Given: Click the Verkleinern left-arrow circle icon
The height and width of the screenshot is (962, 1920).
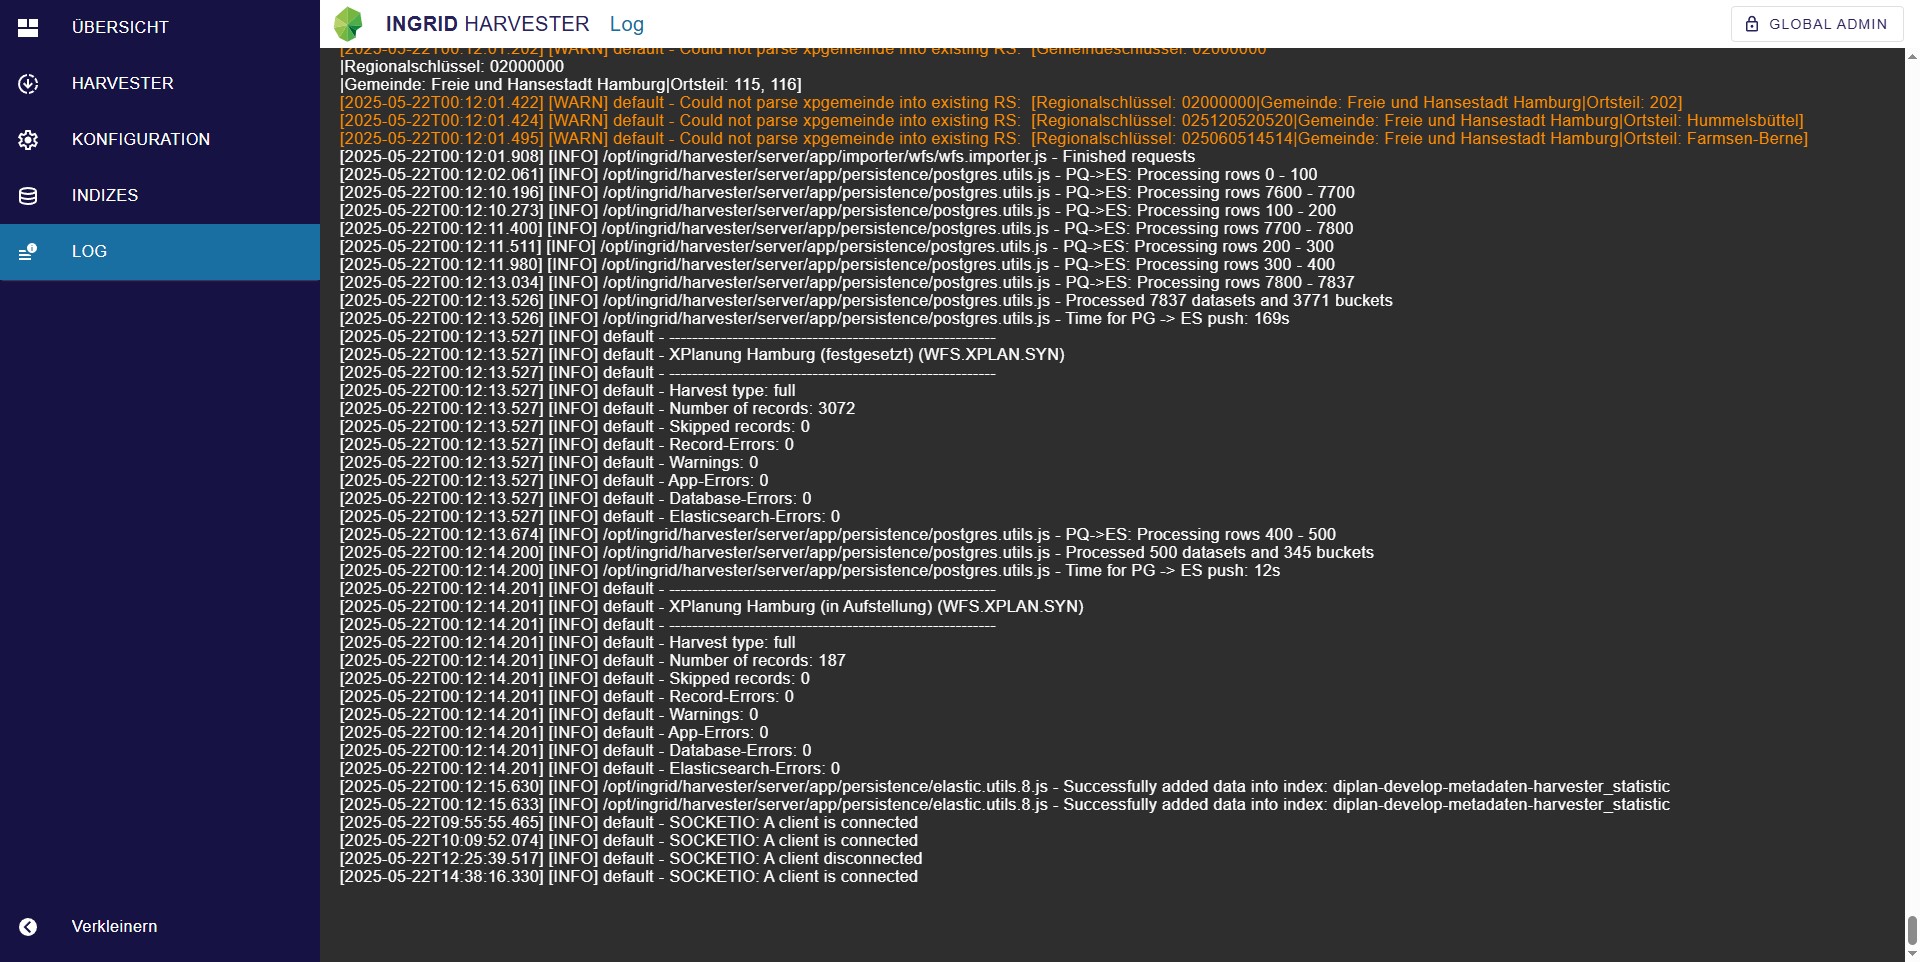Looking at the screenshot, I should [x=28, y=927].
